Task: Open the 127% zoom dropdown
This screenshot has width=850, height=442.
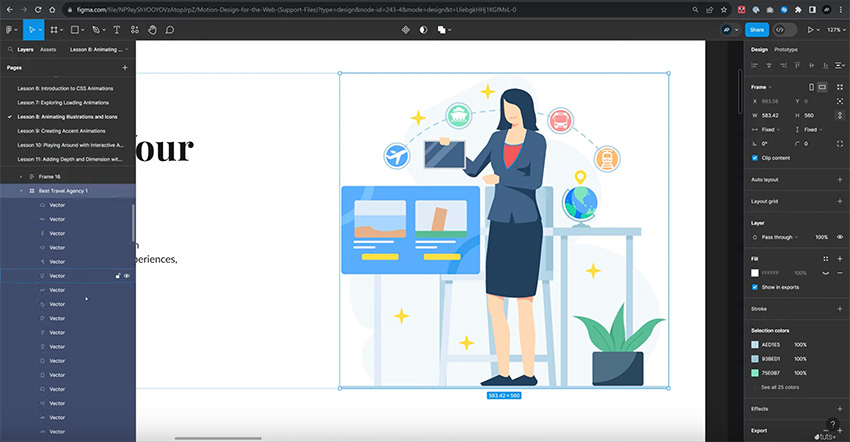Action: coord(835,30)
